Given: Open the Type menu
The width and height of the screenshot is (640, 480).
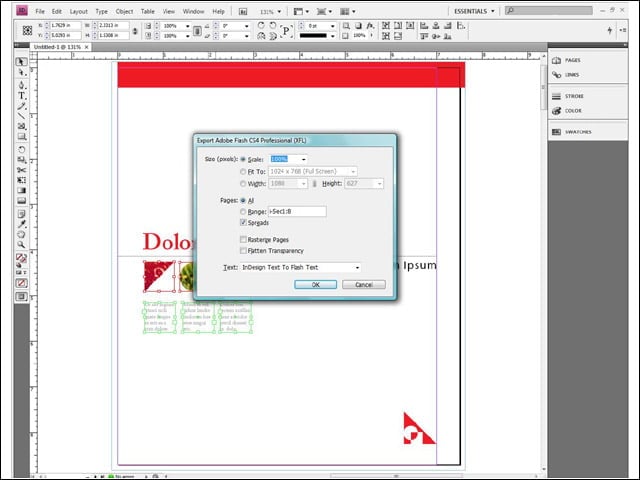Looking at the screenshot, I should [x=102, y=11].
